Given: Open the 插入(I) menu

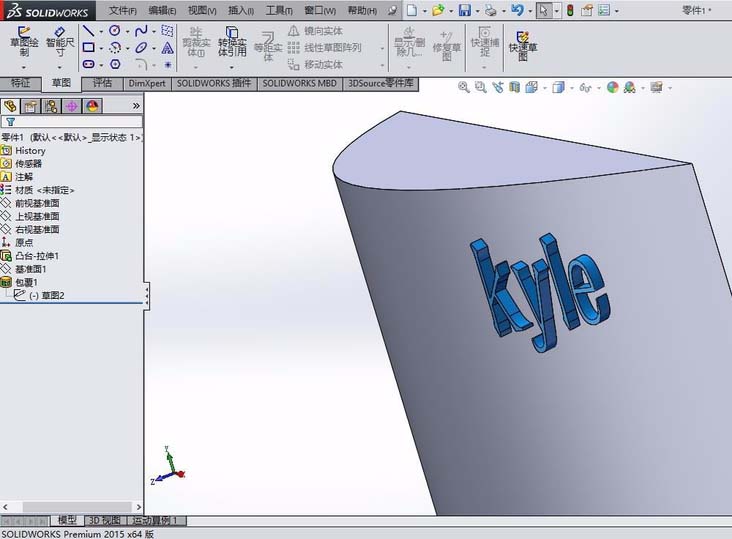Looking at the screenshot, I should (x=241, y=10).
